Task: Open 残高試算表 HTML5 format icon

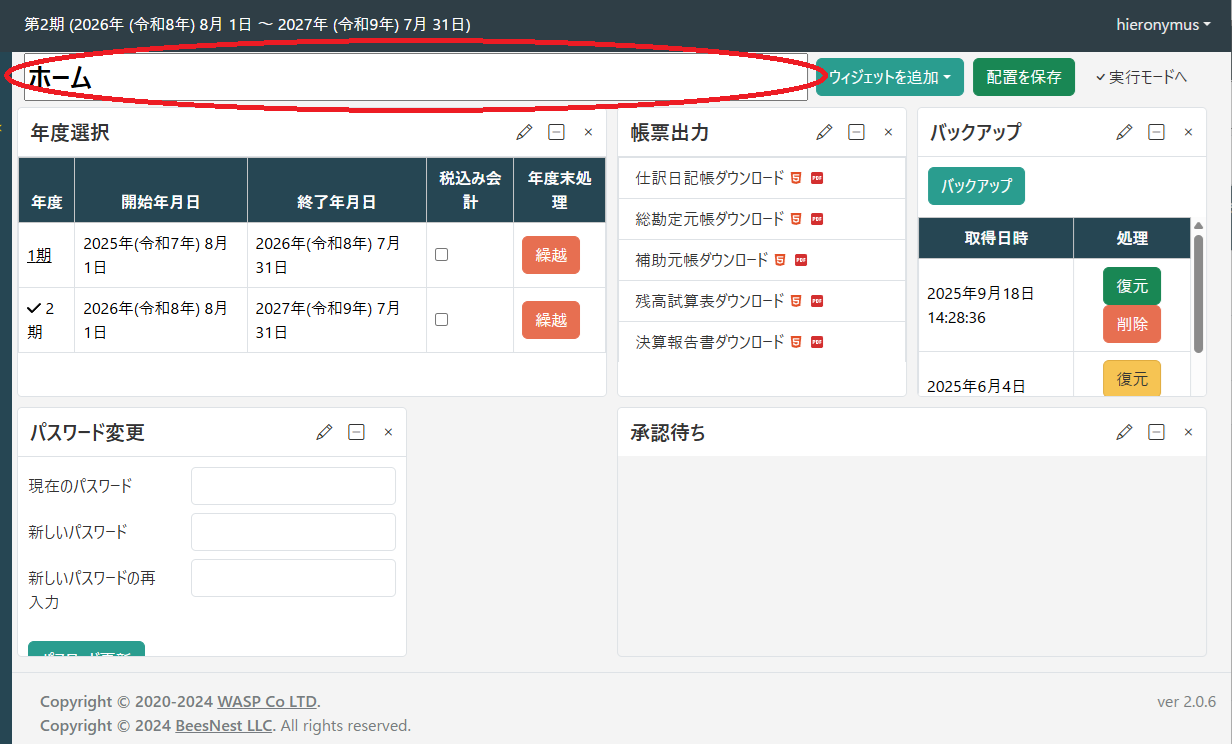Action: click(796, 301)
